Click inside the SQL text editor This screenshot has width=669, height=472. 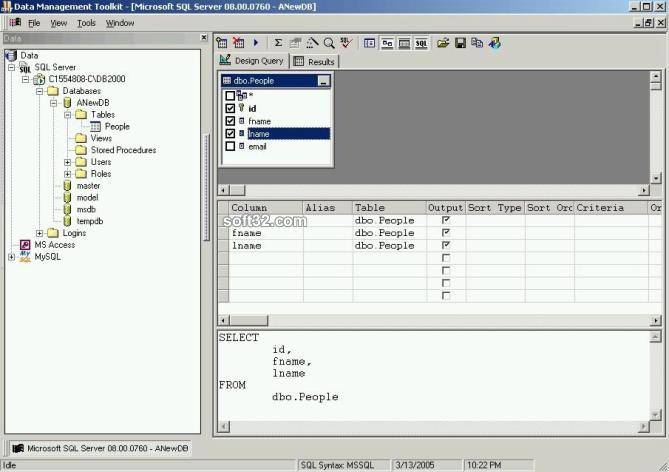[x=433, y=376]
